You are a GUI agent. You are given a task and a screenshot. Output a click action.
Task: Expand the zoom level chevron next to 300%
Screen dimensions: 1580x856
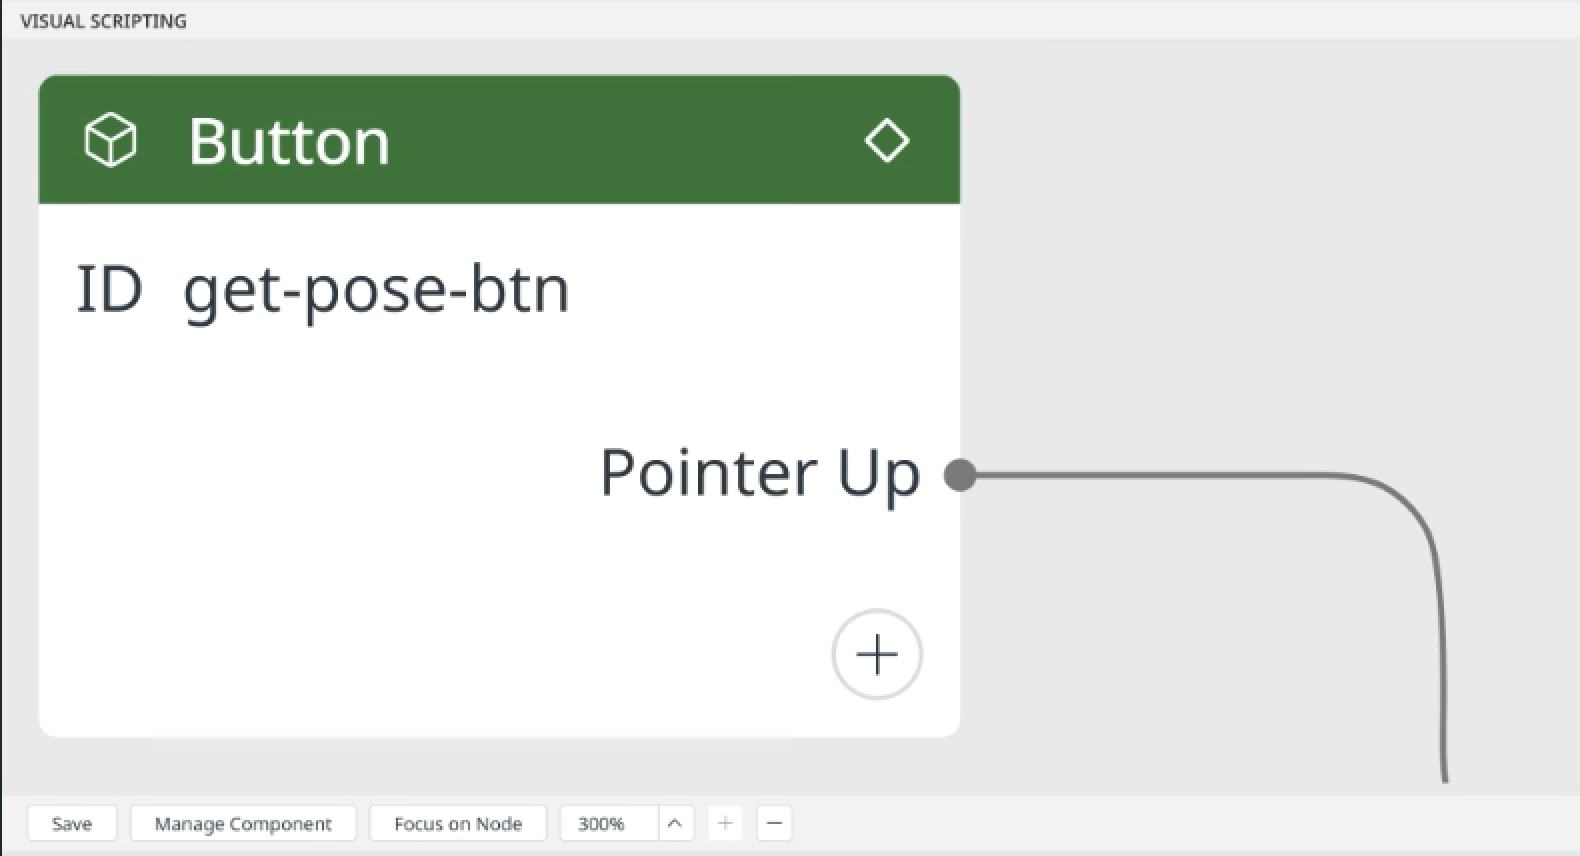pos(675,823)
